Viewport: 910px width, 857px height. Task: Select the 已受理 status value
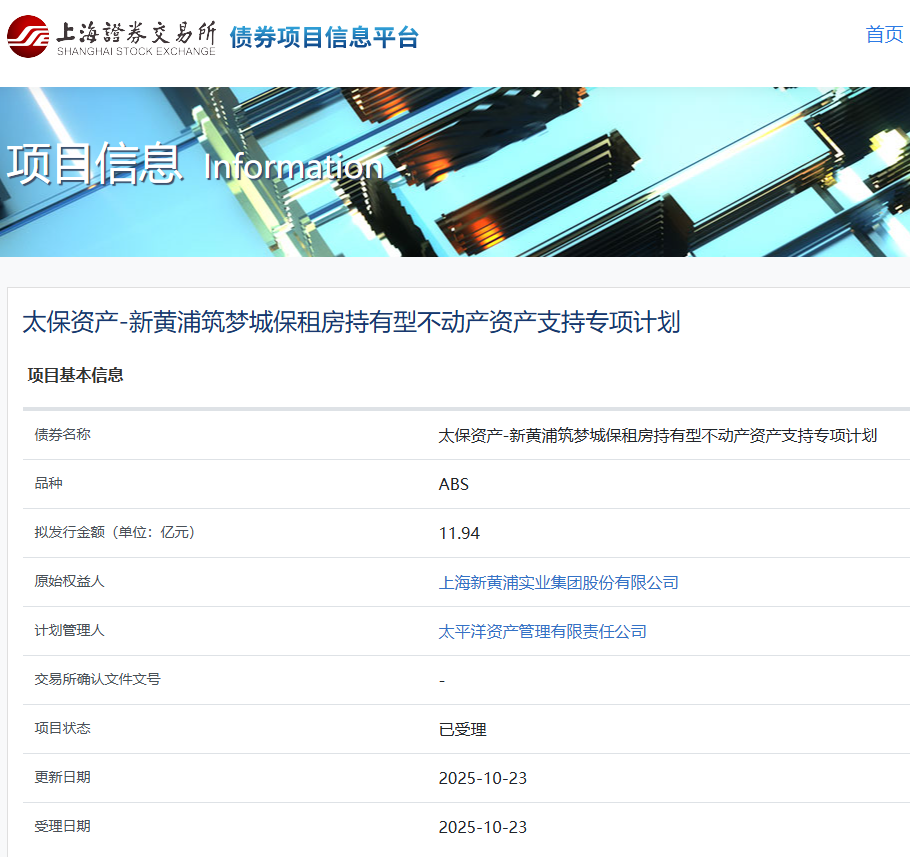pos(462,729)
